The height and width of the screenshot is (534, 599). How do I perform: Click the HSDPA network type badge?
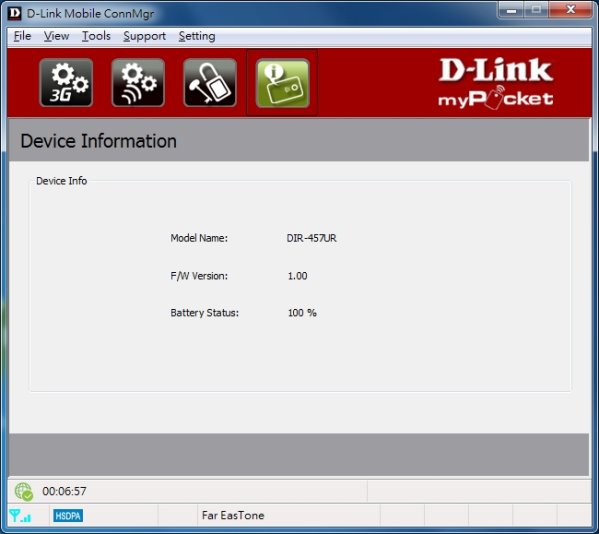pyautogui.click(x=68, y=516)
